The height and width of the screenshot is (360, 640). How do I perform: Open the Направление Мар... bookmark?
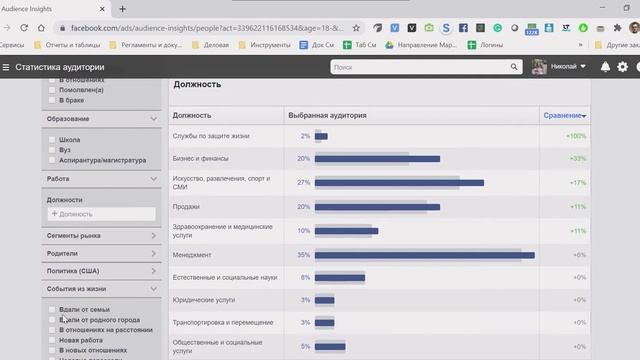[421, 45]
